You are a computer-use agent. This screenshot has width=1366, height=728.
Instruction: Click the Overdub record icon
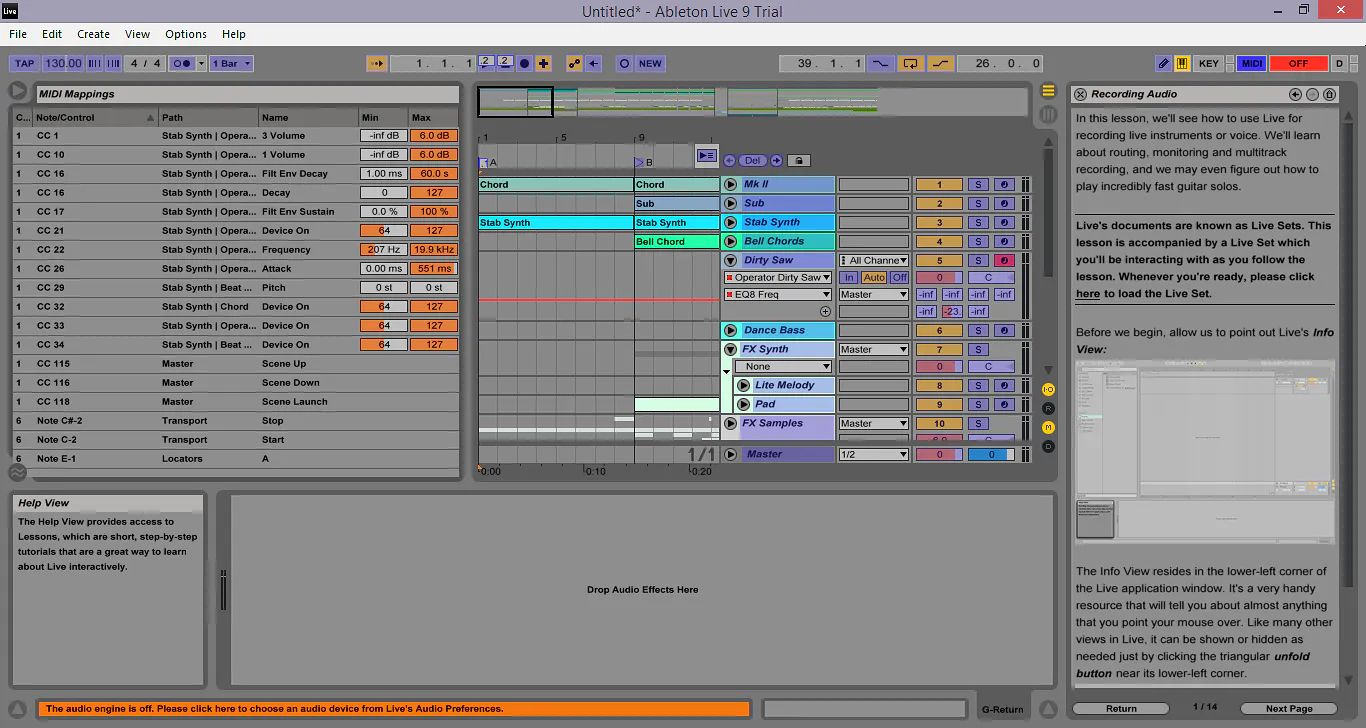543,63
